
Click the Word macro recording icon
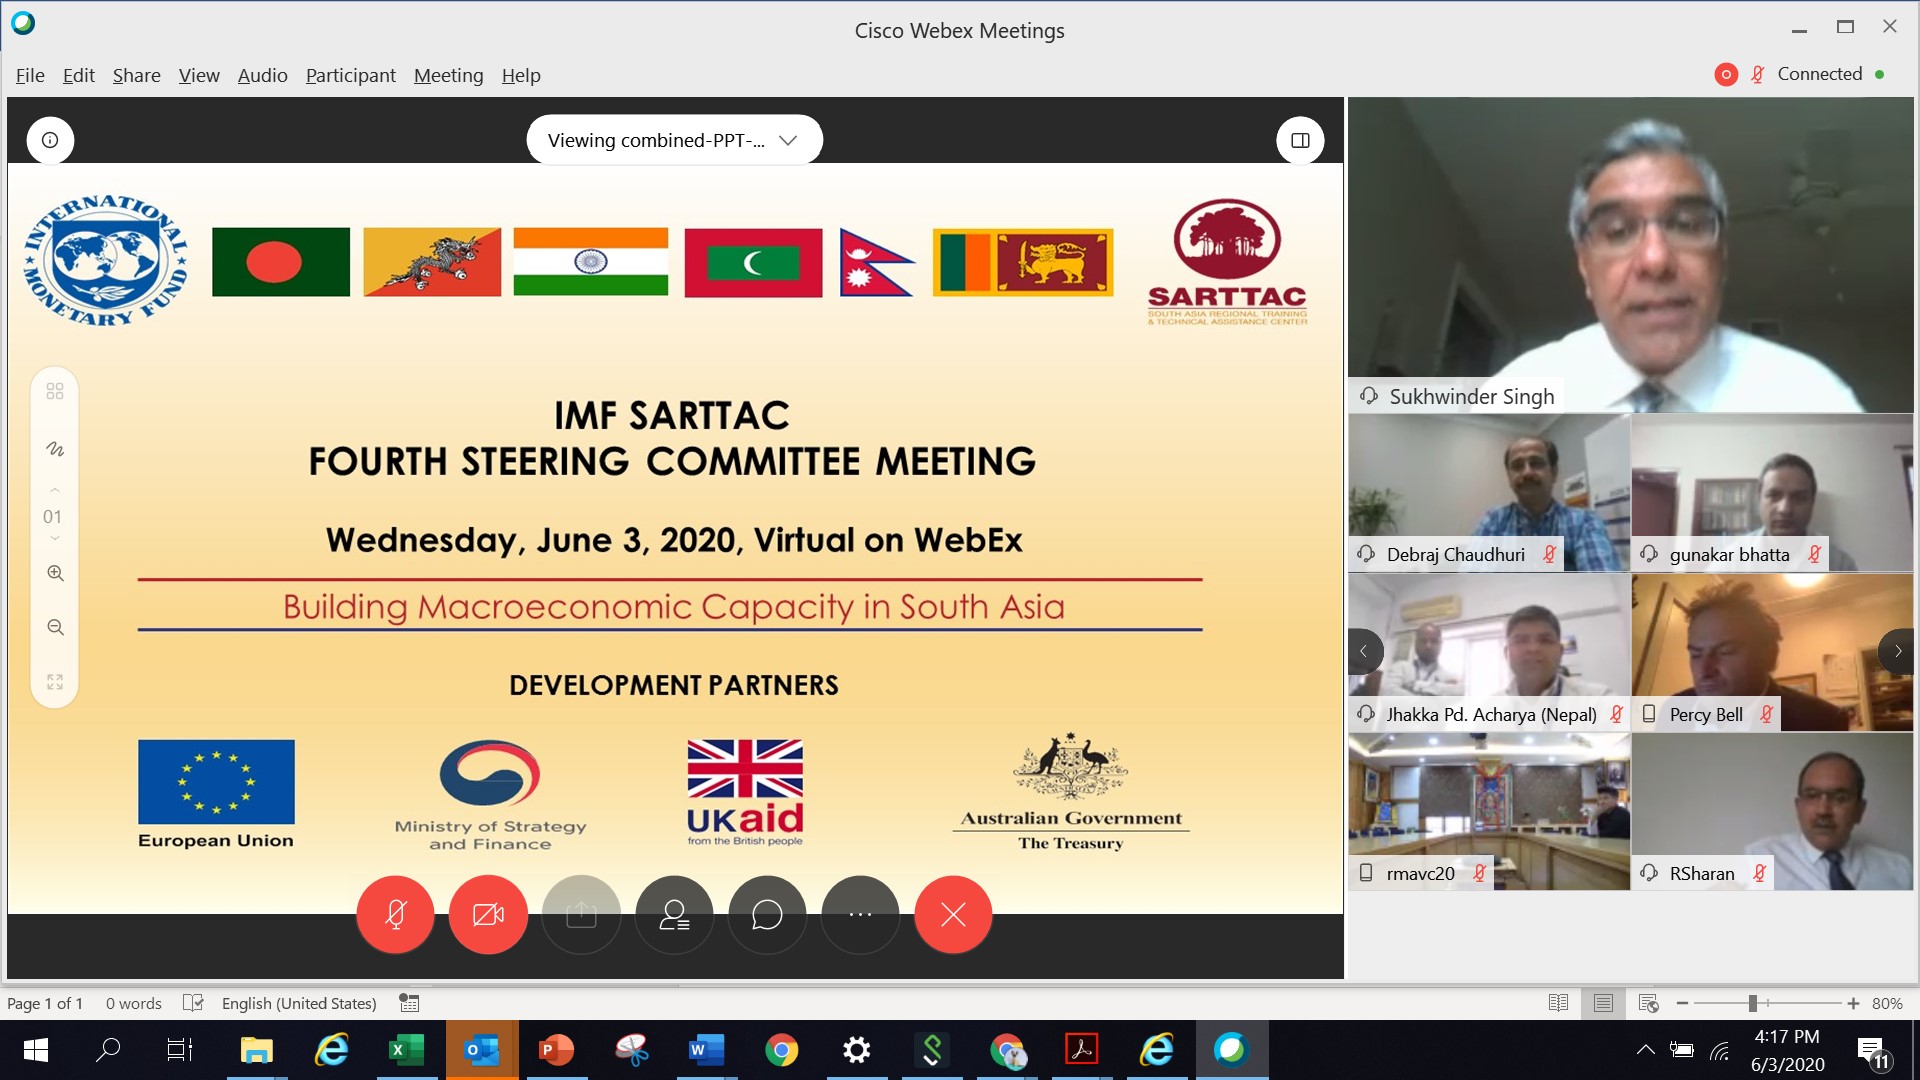[x=409, y=1003]
